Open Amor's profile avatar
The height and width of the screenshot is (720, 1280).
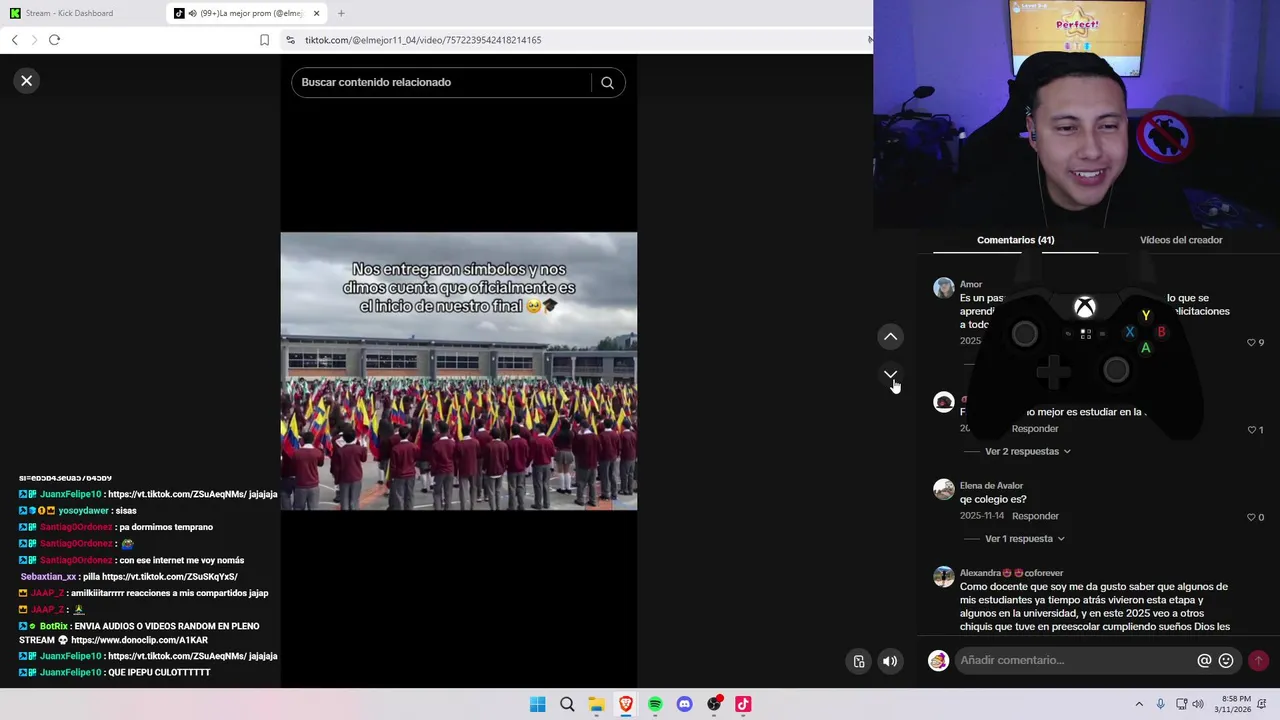tap(944, 288)
